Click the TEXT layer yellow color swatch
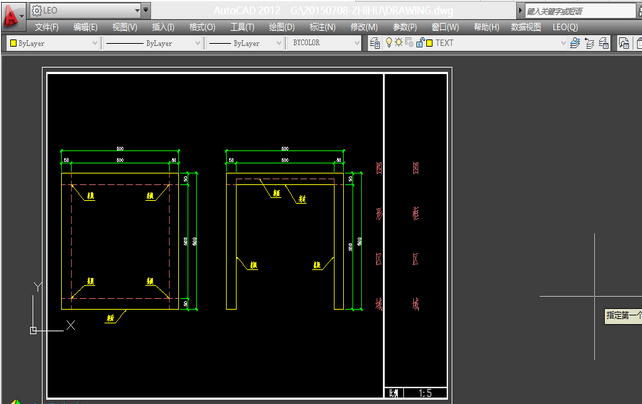 (429, 43)
